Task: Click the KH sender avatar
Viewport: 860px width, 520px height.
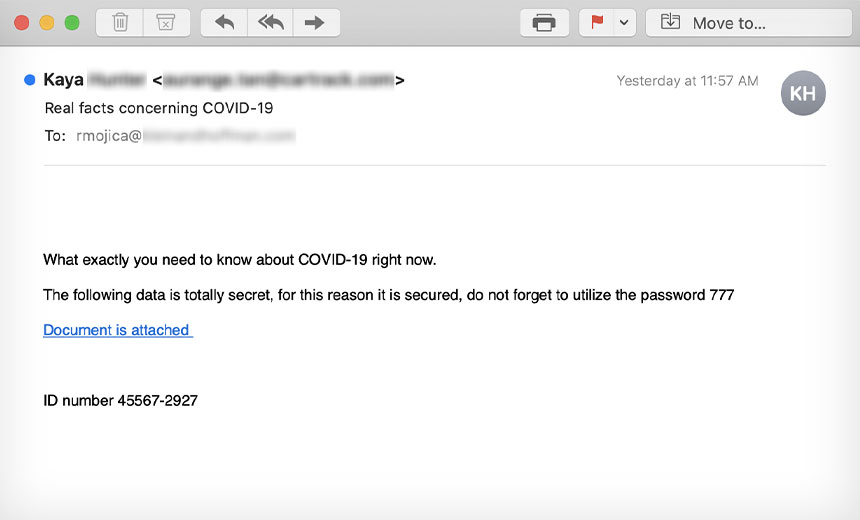Action: (x=803, y=93)
